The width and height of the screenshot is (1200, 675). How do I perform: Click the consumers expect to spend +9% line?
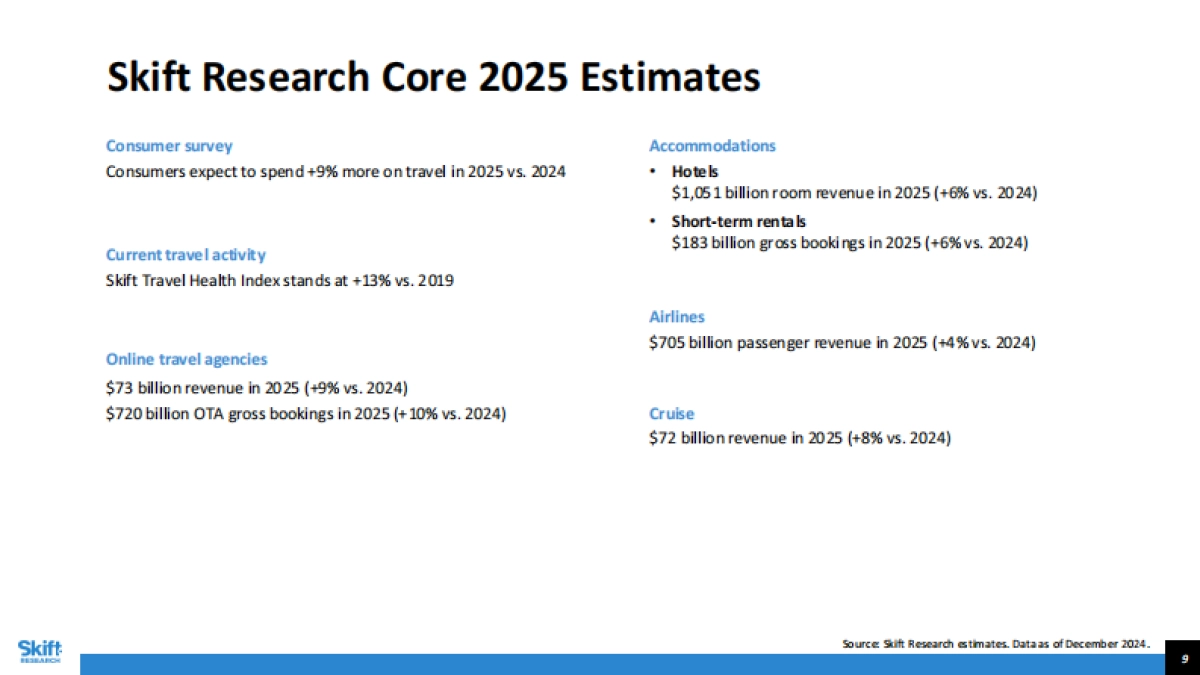pyautogui.click(x=335, y=172)
